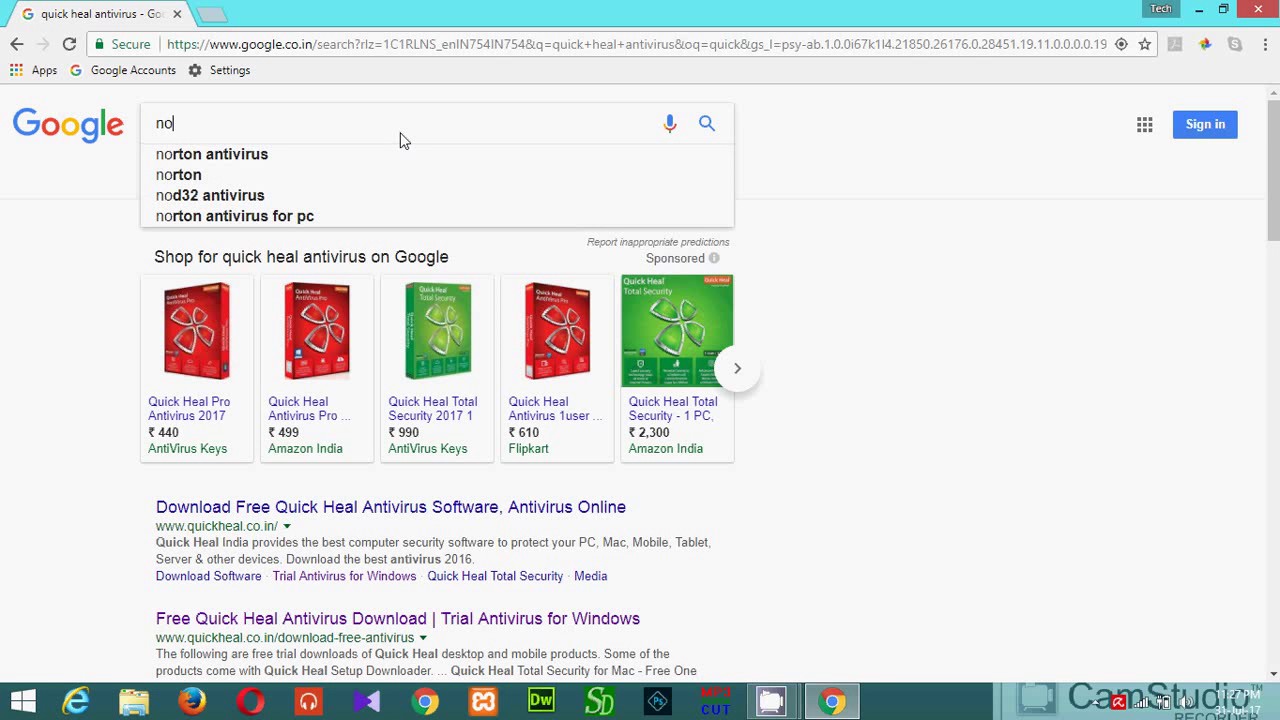Open Trial Antivirus for Windows sitelink
Image resolution: width=1280 pixels, height=720 pixels.
pyautogui.click(x=344, y=576)
